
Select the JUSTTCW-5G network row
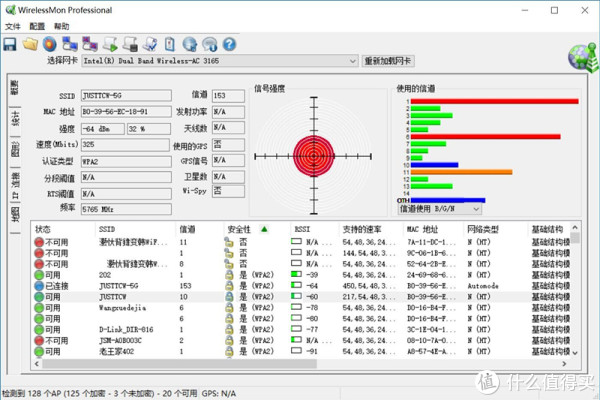point(301,286)
